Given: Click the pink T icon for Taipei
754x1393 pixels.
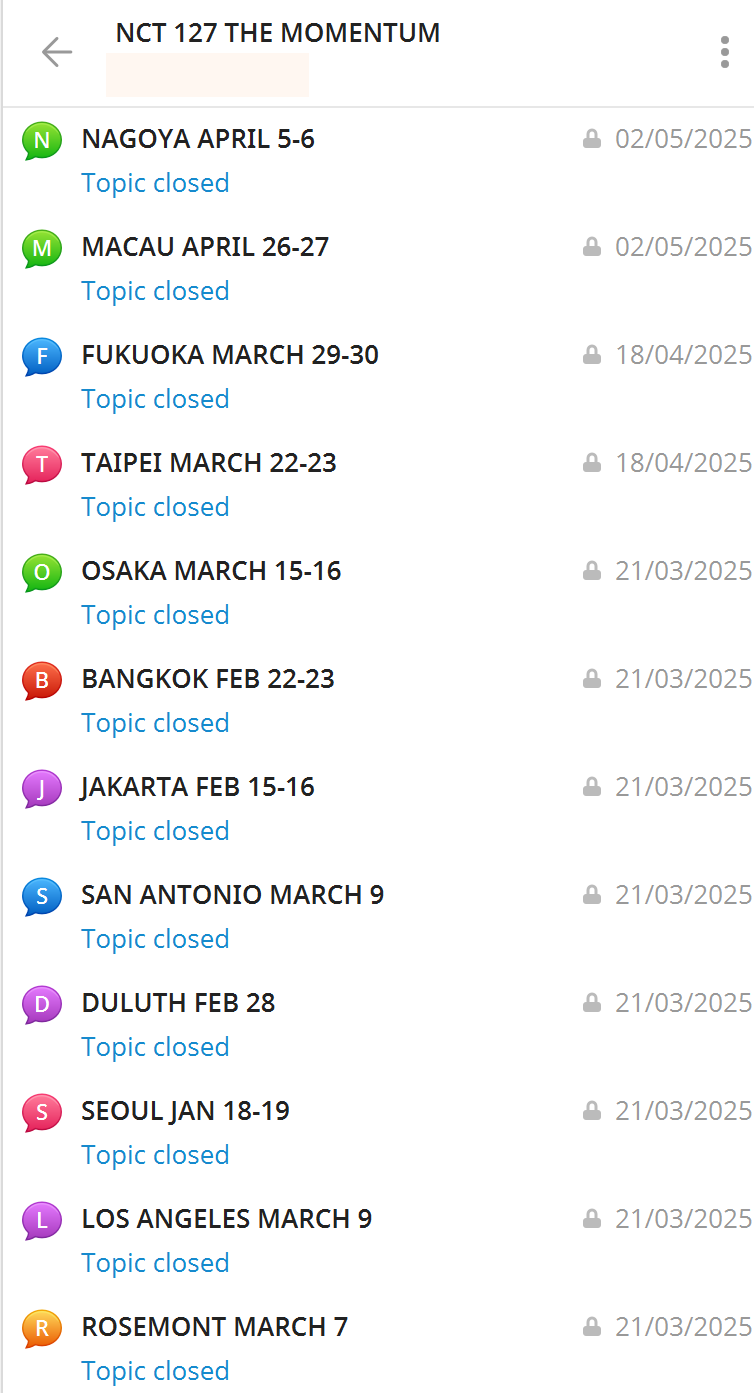Looking at the screenshot, I should pos(41,465).
